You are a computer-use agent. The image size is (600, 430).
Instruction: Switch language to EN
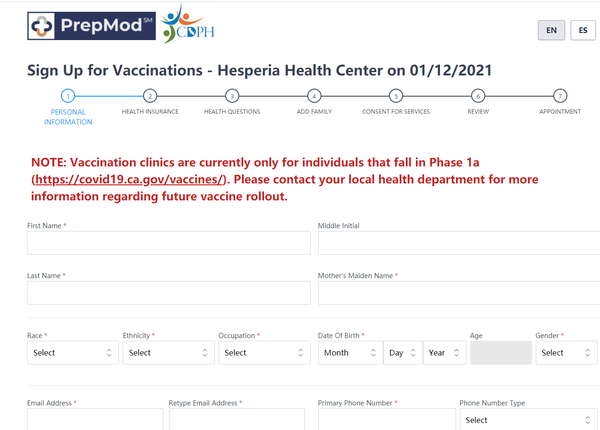[551, 30]
